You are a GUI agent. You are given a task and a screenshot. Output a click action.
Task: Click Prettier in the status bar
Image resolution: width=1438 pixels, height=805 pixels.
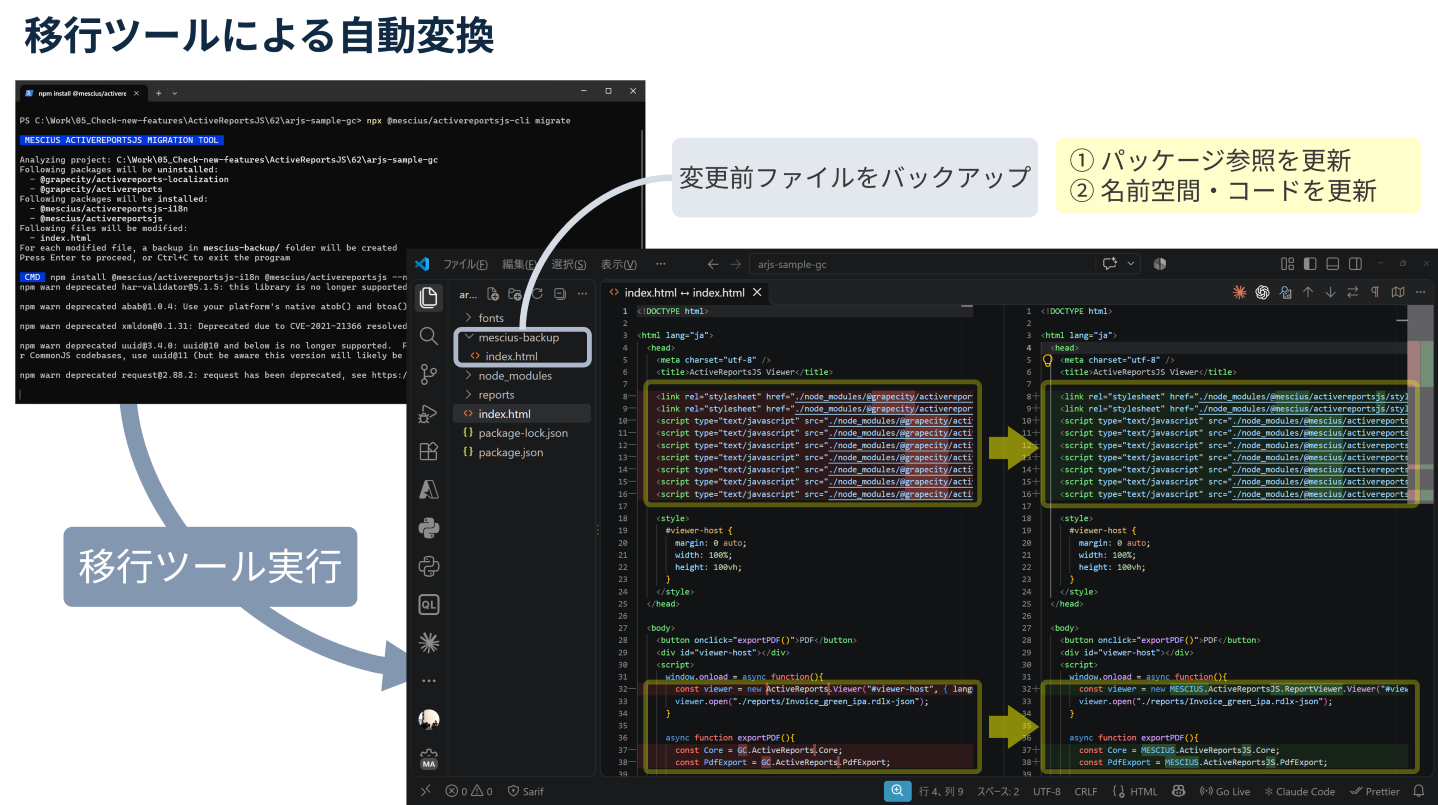point(1376,791)
